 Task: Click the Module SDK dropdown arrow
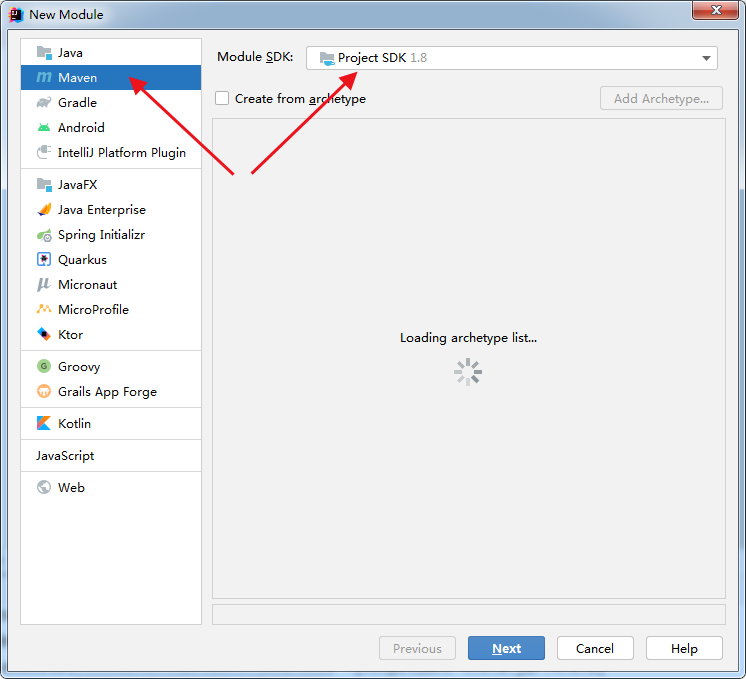point(706,58)
